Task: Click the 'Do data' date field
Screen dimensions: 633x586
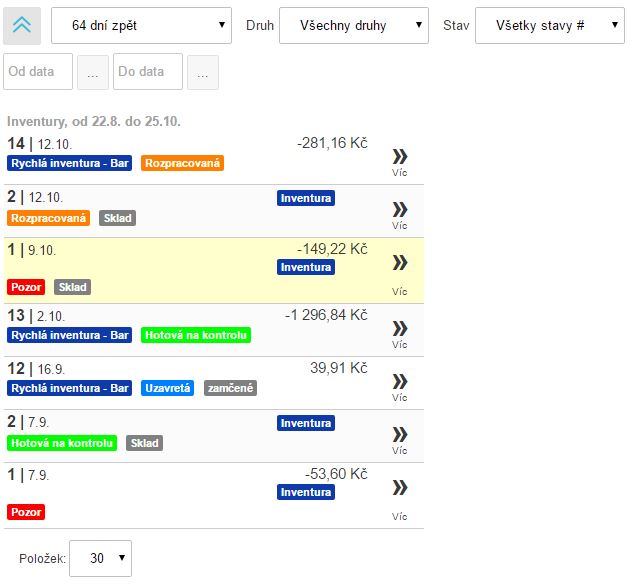Action: click(148, 72)
